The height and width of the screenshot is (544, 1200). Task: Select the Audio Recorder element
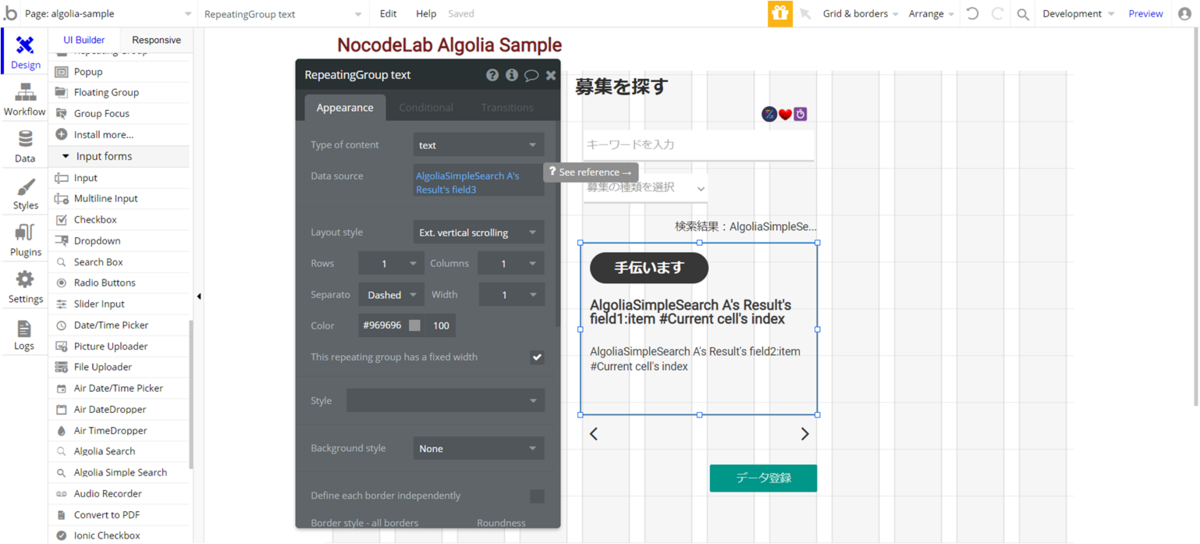(107, 494)
